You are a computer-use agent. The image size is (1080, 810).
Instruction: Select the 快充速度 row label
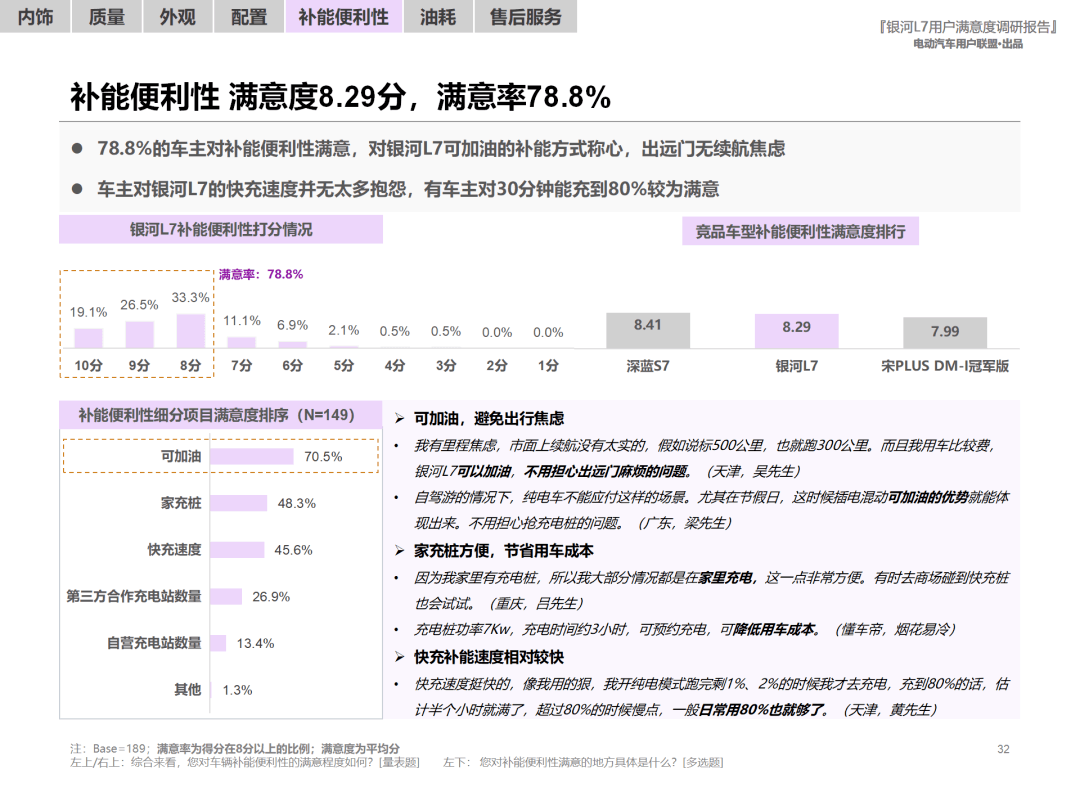(174, 550)
